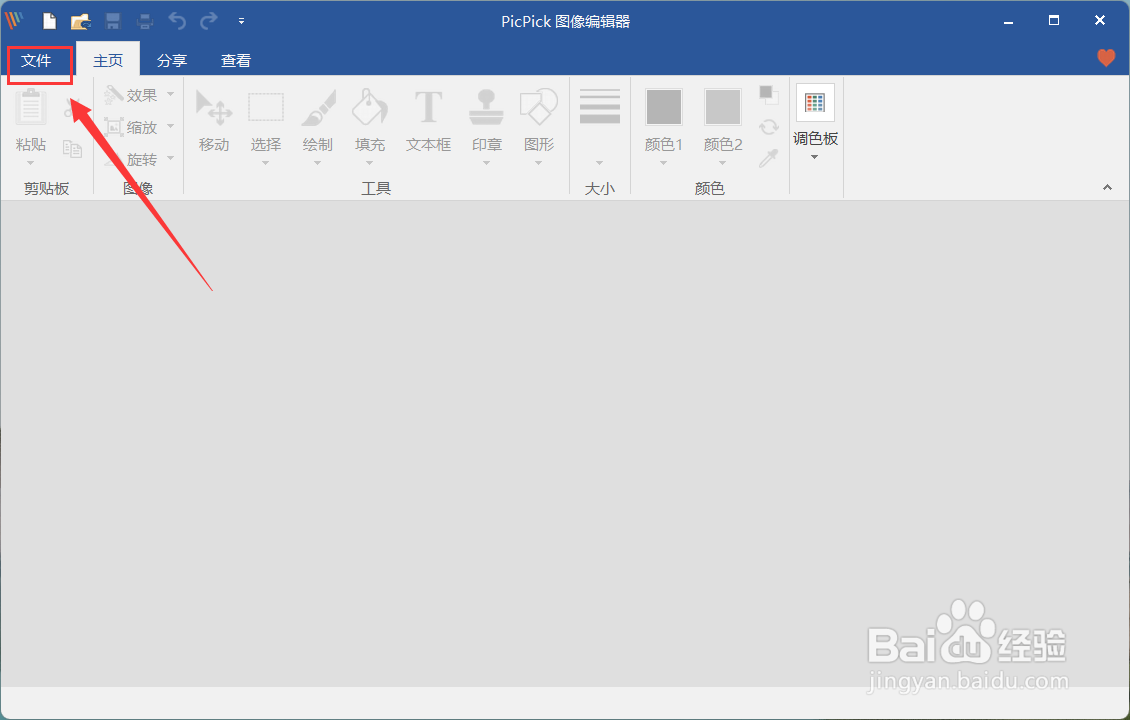
Task: Minimize the PicPick window
Action: 1008,22
